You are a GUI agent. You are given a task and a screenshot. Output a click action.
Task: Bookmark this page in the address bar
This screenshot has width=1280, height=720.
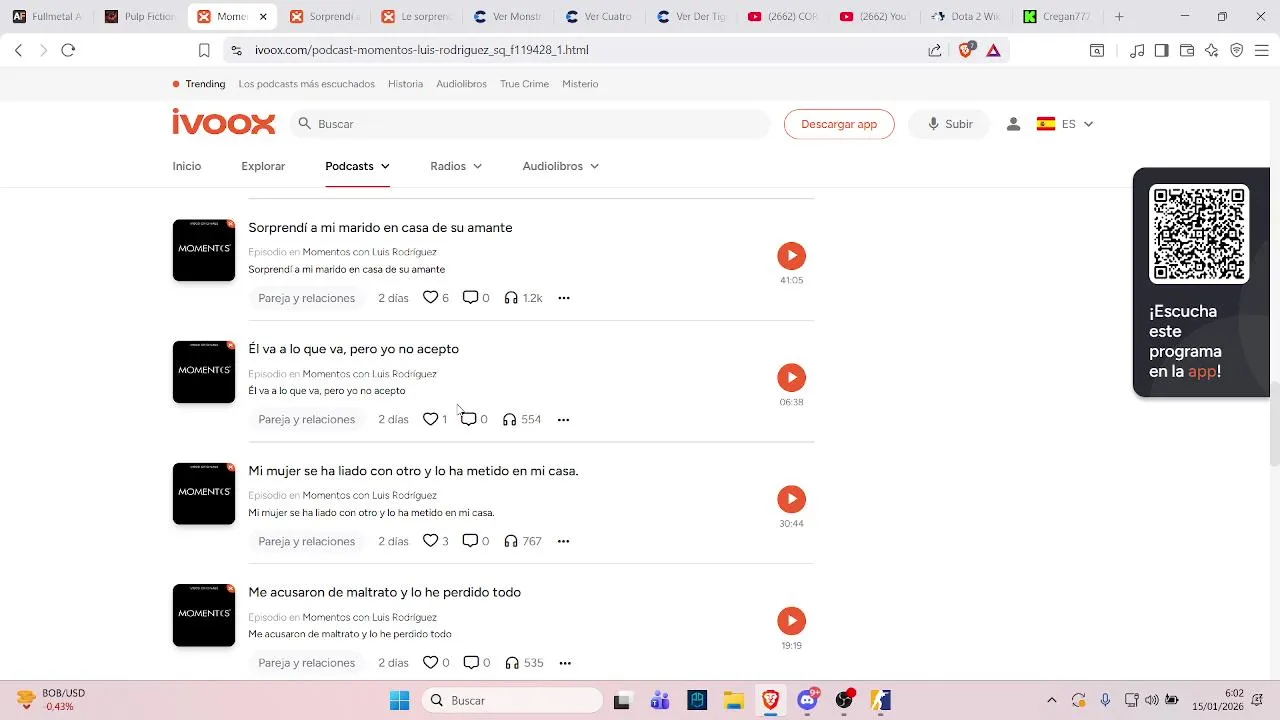[204, 50]
